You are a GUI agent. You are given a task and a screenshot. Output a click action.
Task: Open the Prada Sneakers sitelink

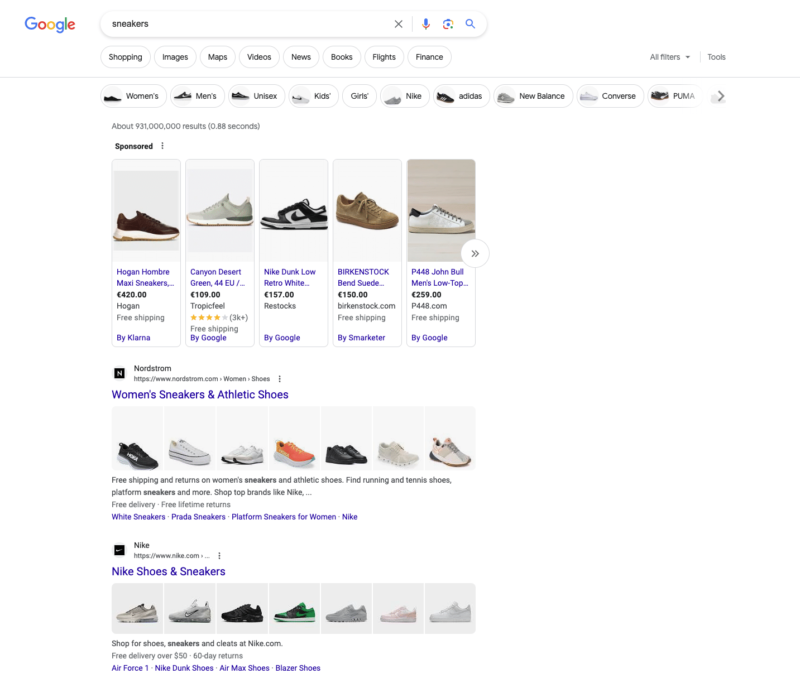[198, 517]
